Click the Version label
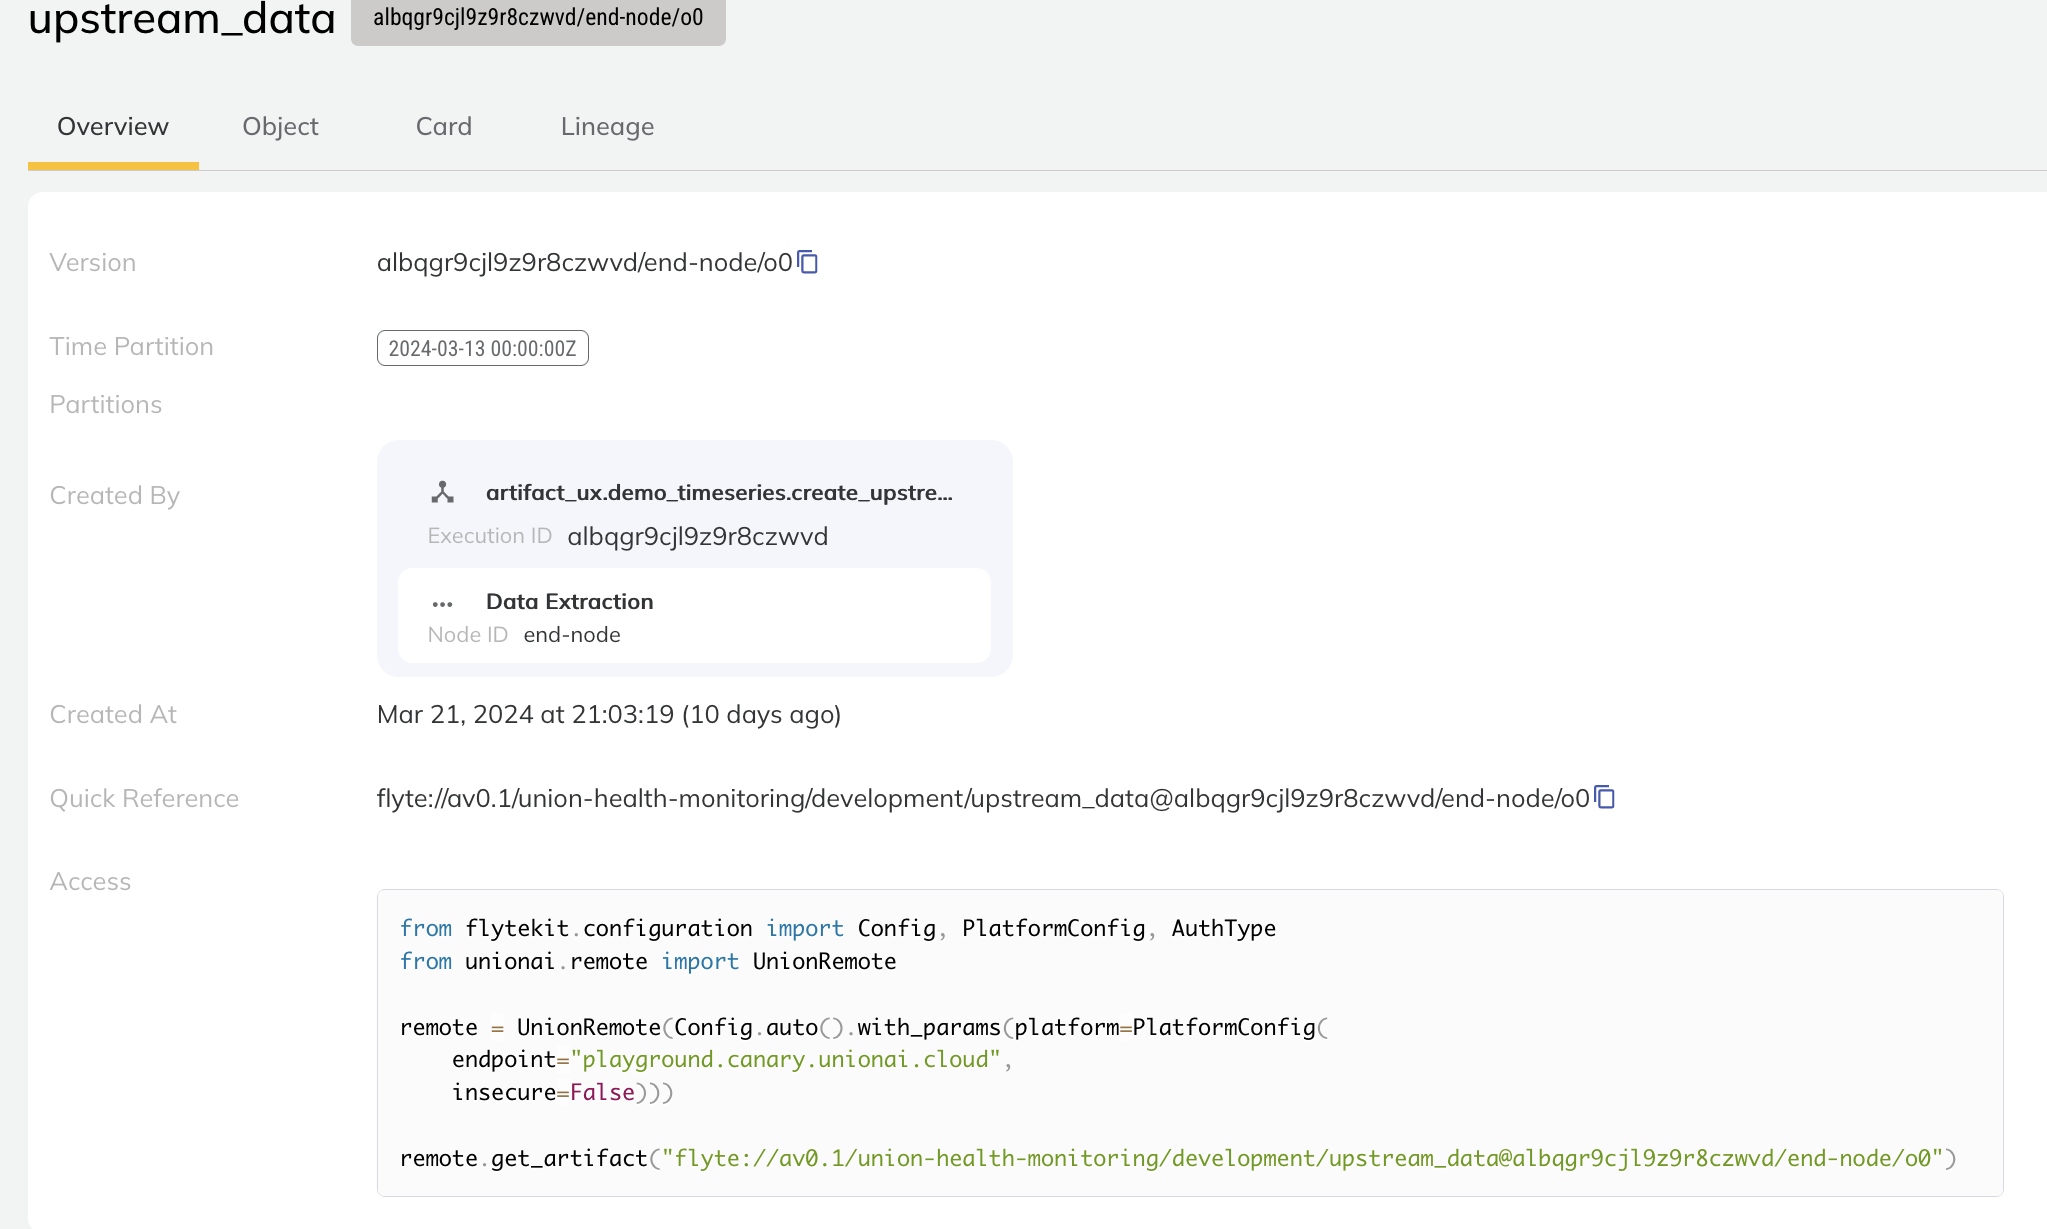 point(92,262)
